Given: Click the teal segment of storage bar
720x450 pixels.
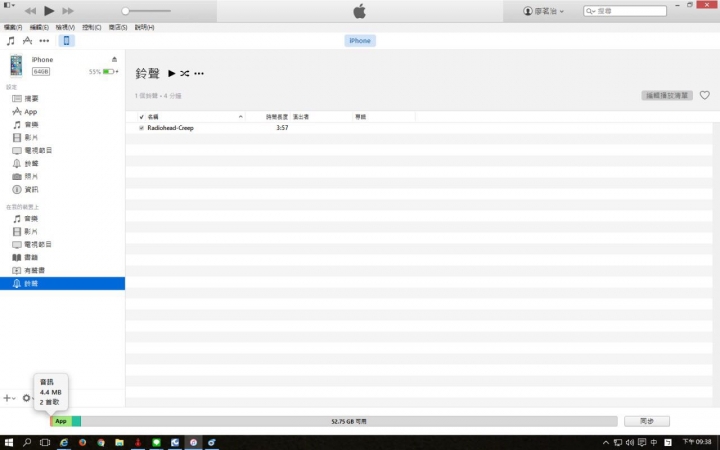Looking at the screenshot, I should pos(76,421).
